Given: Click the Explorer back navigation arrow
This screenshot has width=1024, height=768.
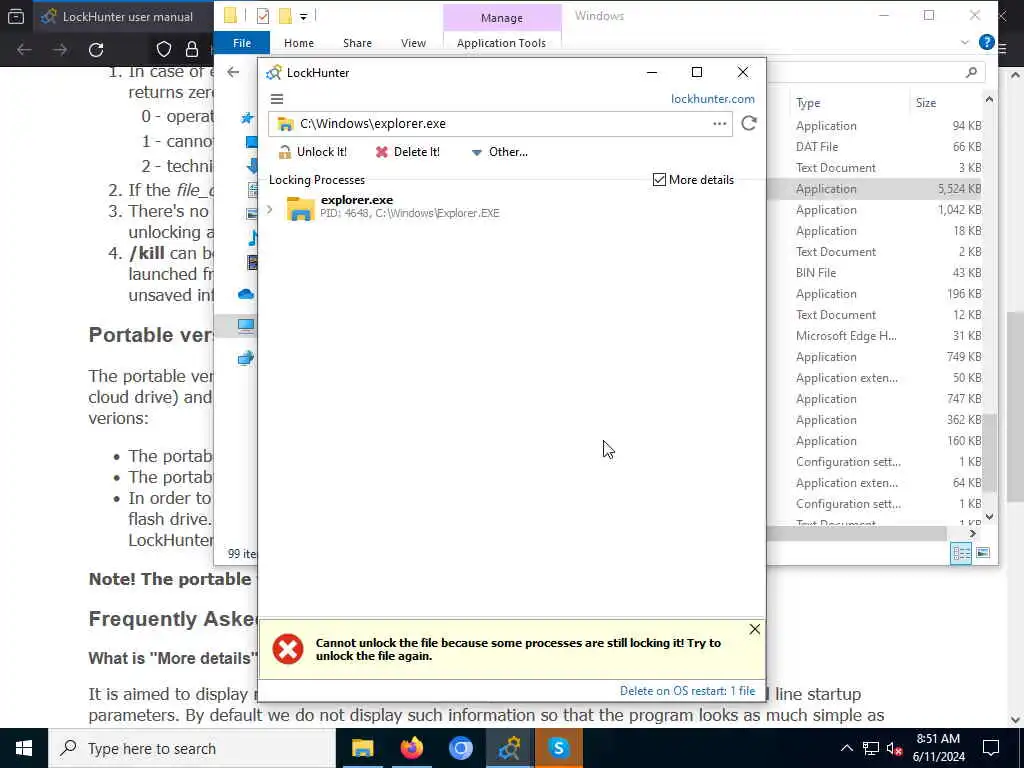Looking at the screenshot, I should pyautogui.click(x=233, y=72).
